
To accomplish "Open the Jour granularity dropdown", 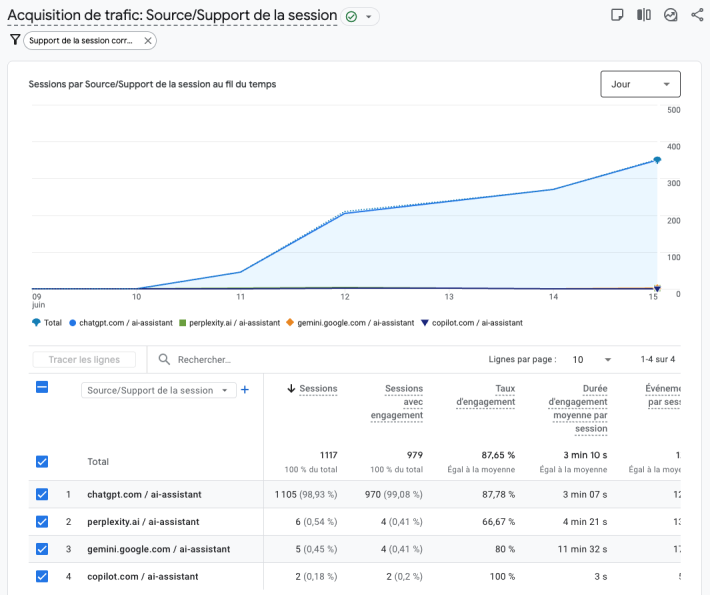I will point(640,84).
